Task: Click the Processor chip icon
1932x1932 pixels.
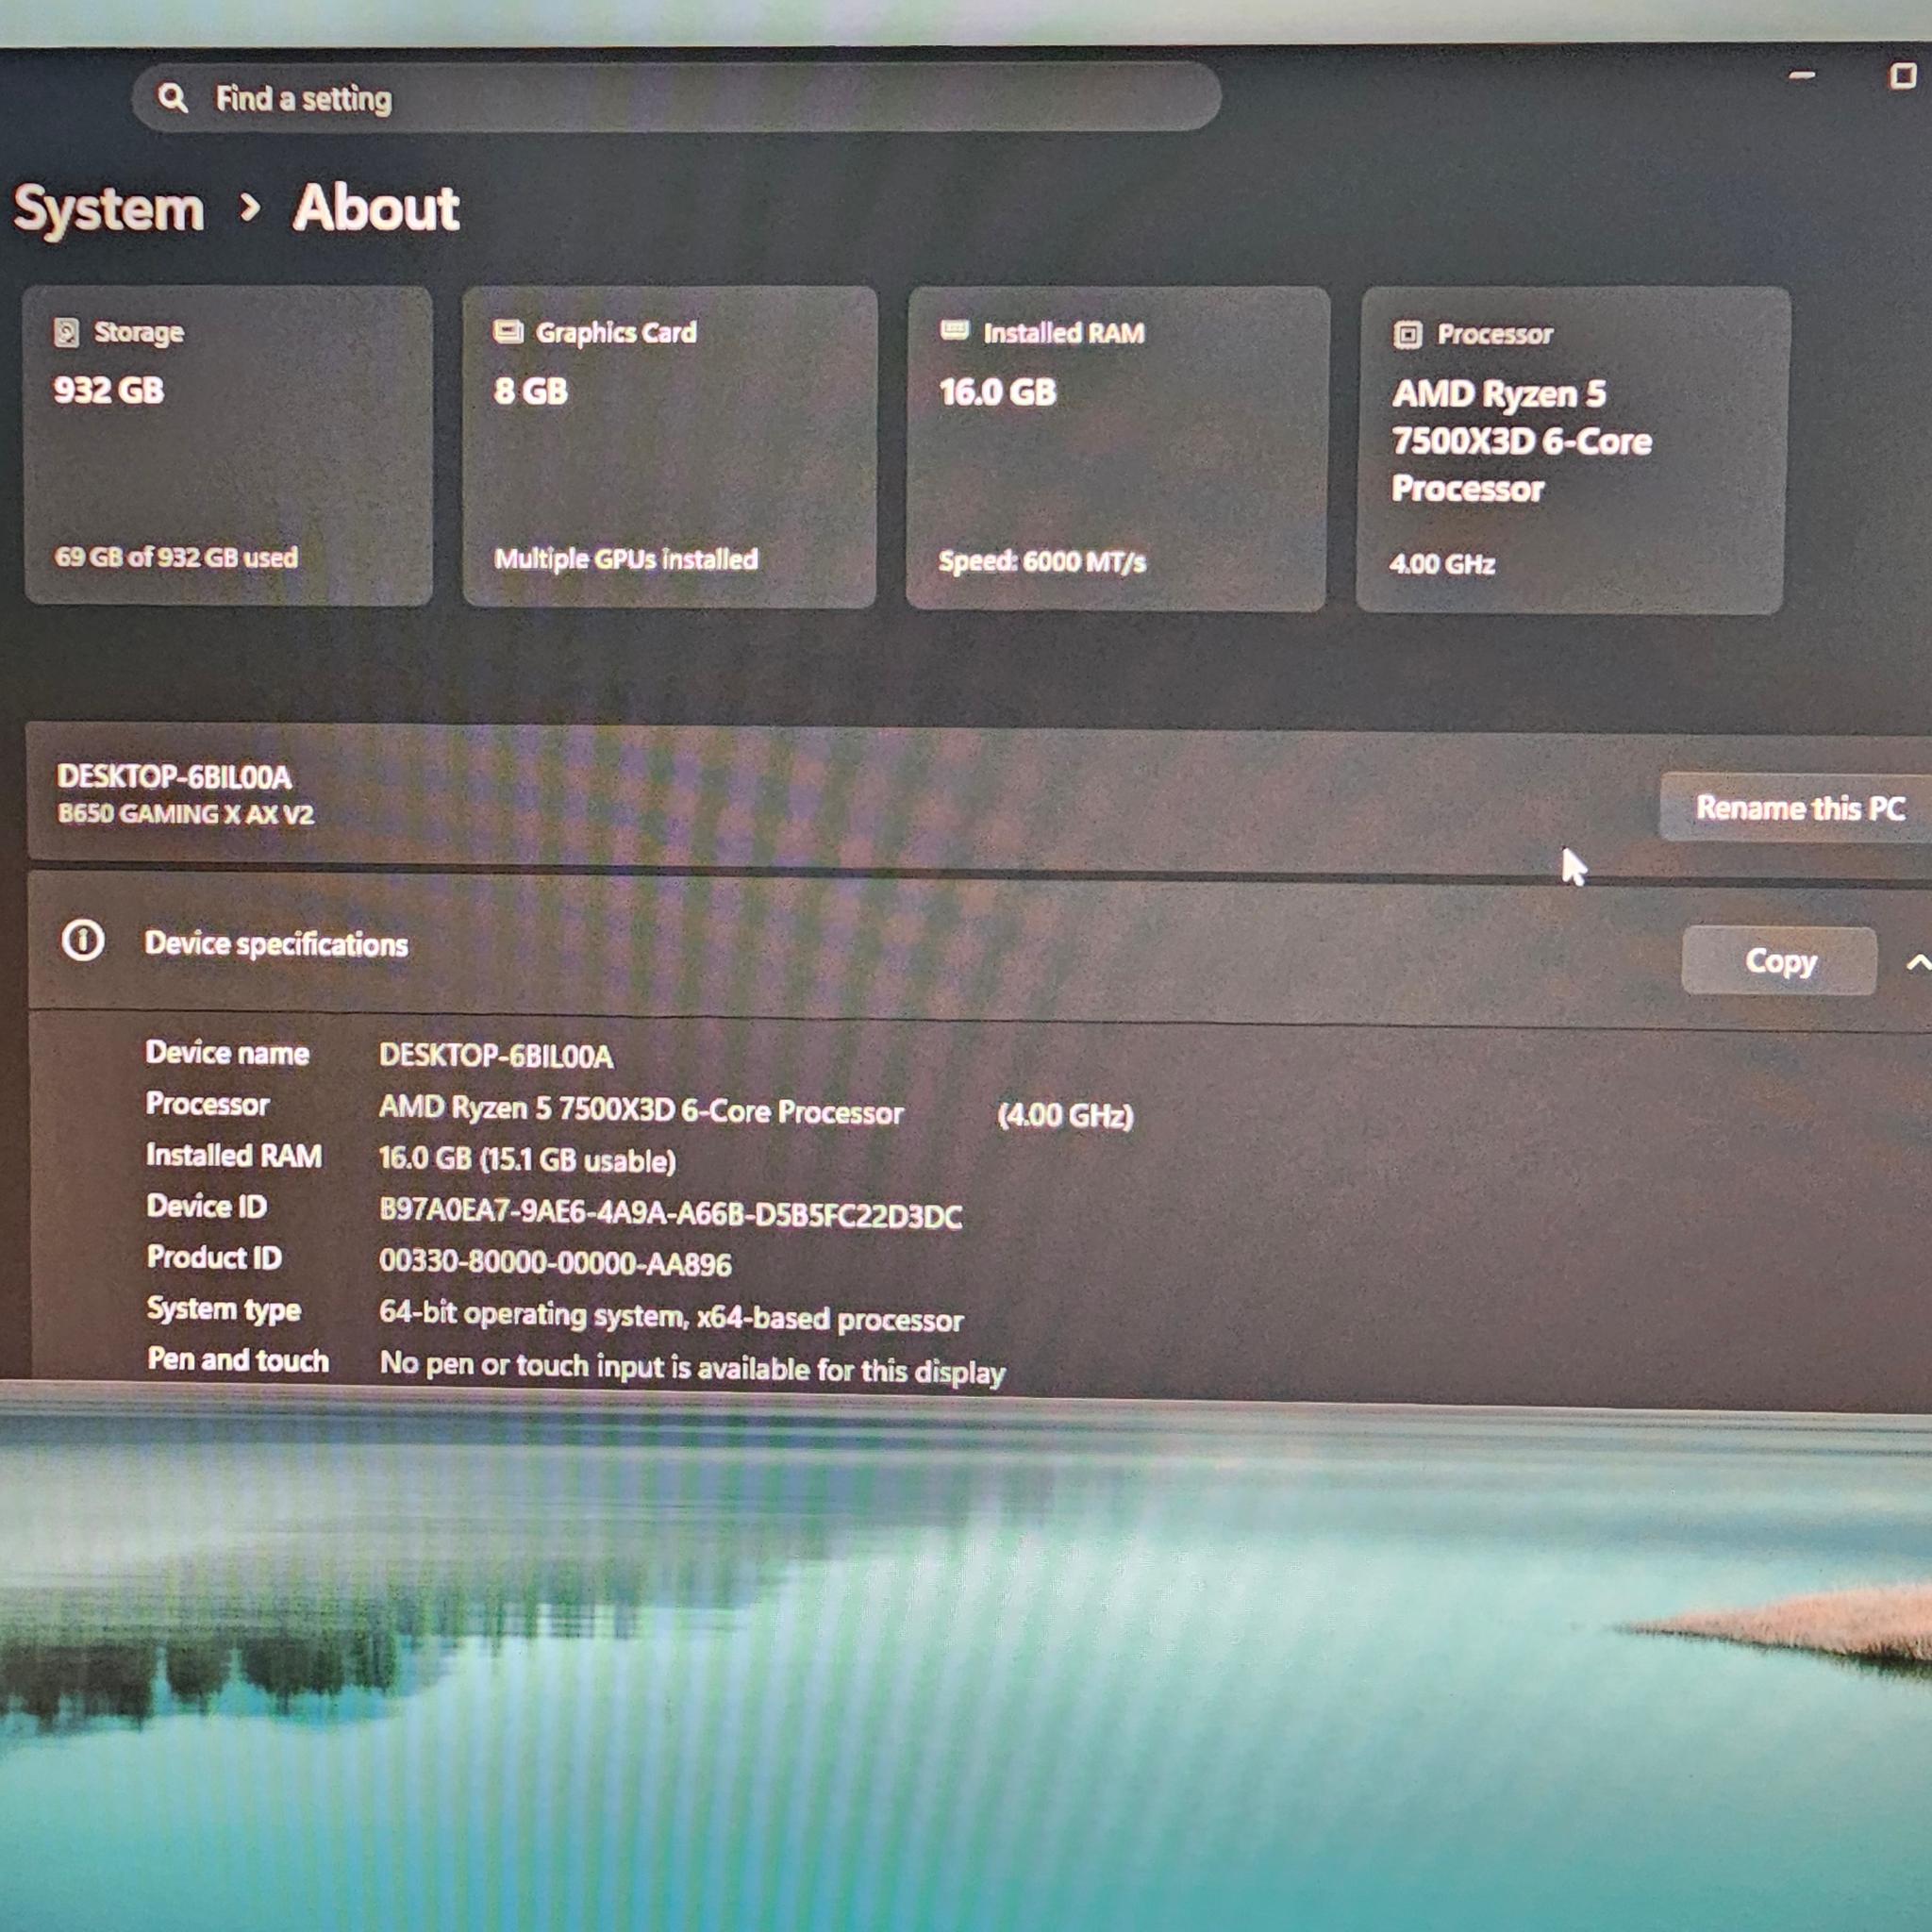Action: click(1407, 334)
